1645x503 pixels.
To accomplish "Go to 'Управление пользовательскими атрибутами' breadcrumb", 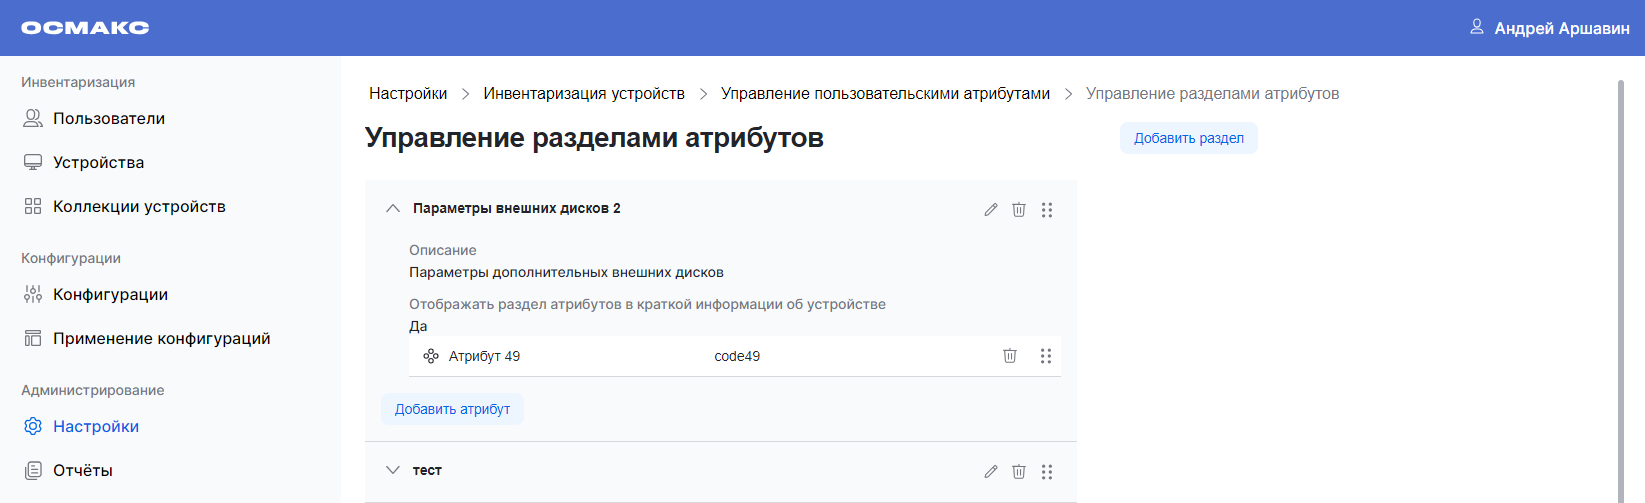I will click(x=885, y=94).
